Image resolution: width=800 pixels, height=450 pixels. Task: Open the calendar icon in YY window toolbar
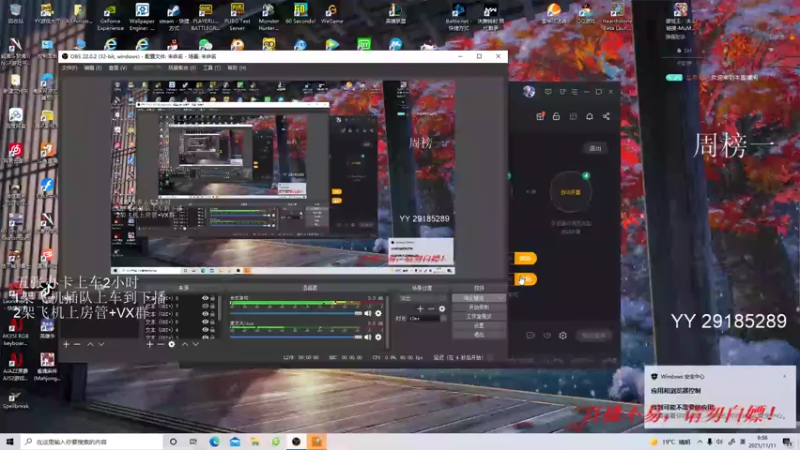573,116
